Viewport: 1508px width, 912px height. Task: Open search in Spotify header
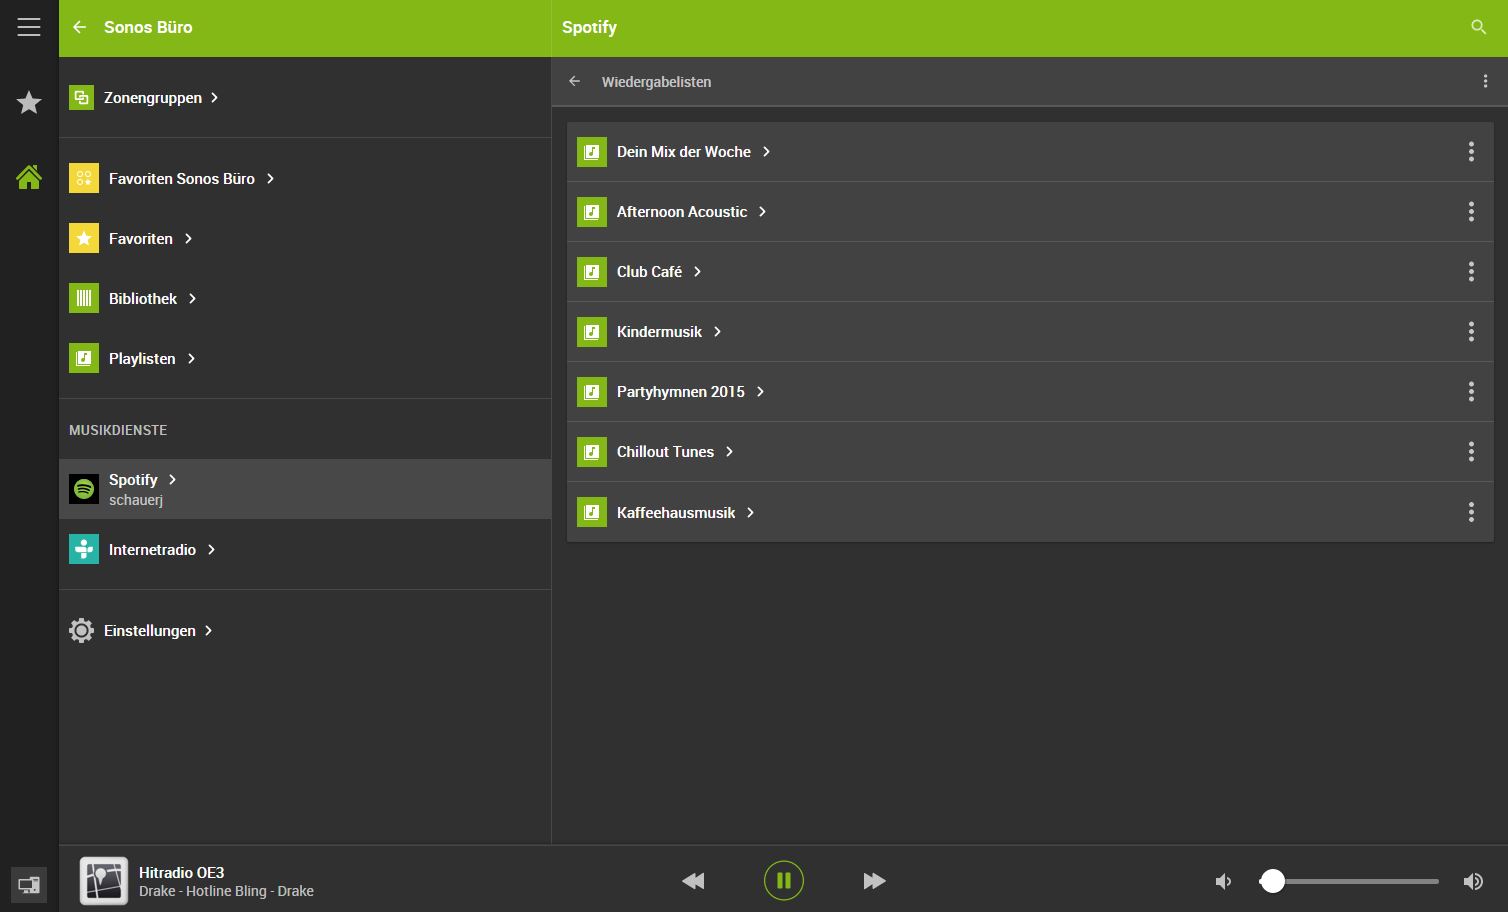[1478, 27]
